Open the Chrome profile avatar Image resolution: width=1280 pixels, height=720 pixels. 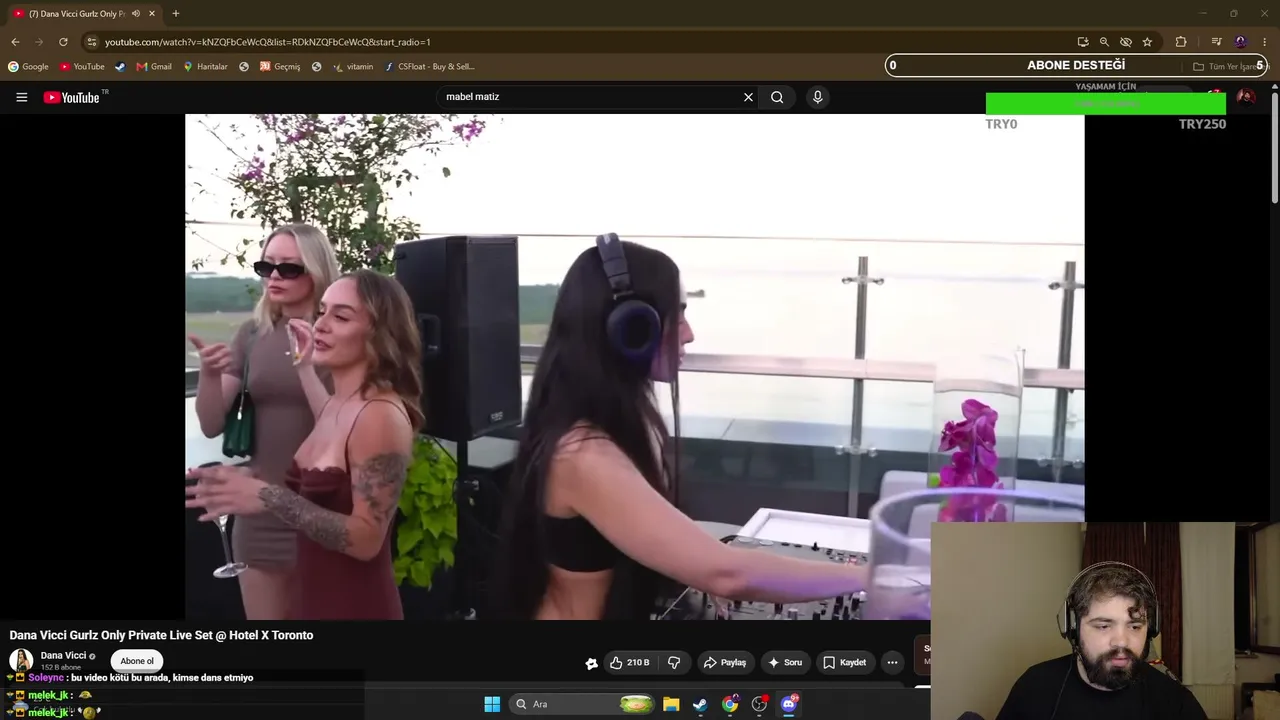coord(1241,42)
